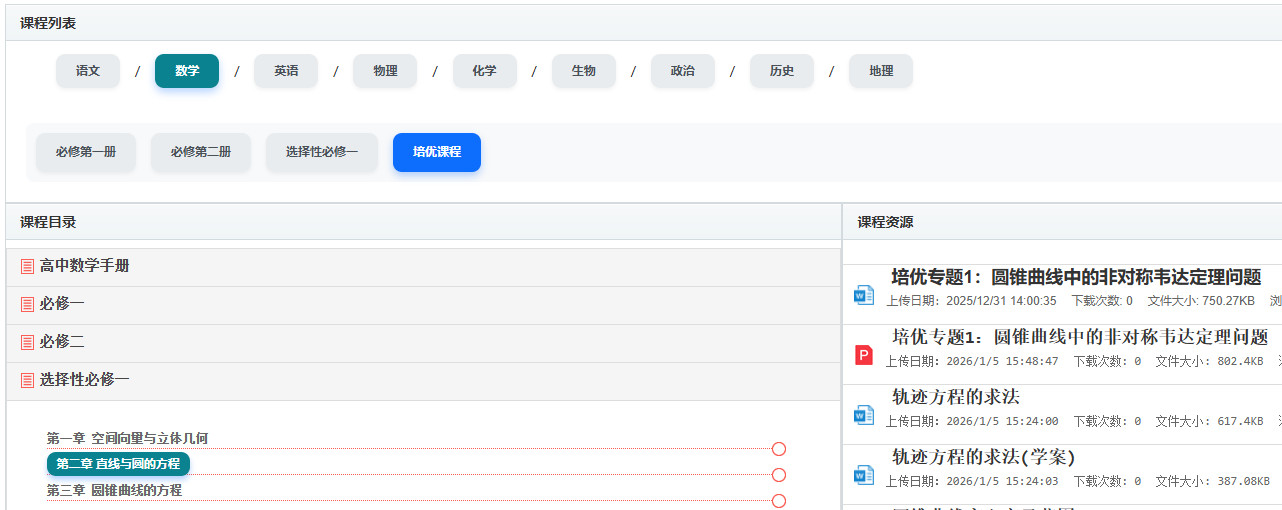Collapse the 选择性必修一 catalog section
Screen dimensions: 1282x510
(85, 380)
